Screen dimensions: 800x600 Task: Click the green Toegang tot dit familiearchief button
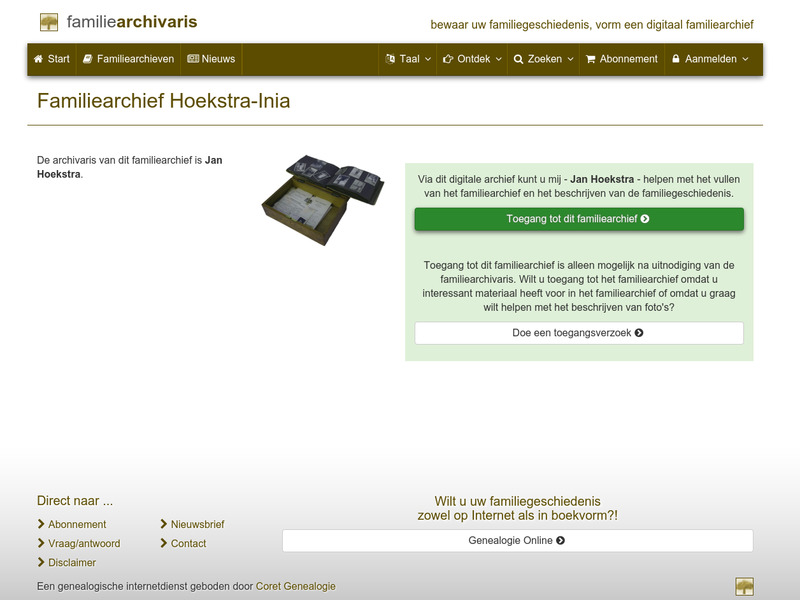coord(579,219)
